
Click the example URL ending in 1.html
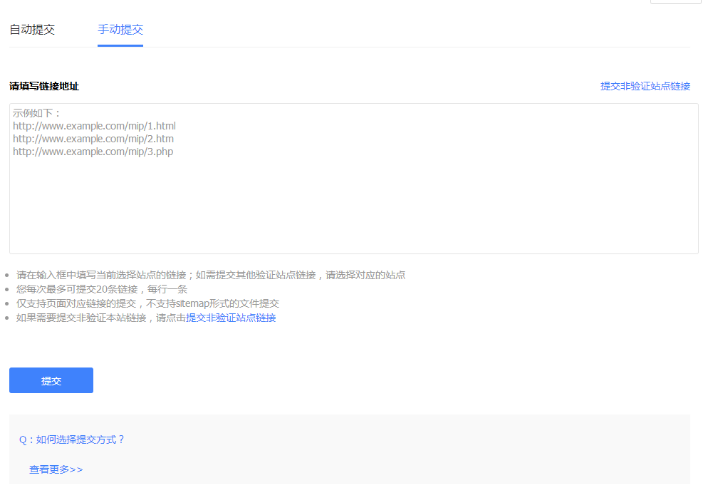click(x=94, y=126)
